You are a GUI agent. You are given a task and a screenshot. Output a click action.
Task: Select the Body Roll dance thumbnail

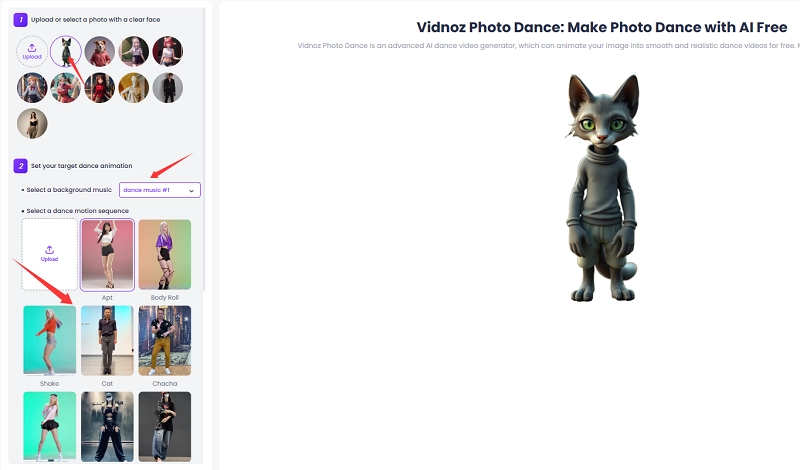tap(165, 255)
